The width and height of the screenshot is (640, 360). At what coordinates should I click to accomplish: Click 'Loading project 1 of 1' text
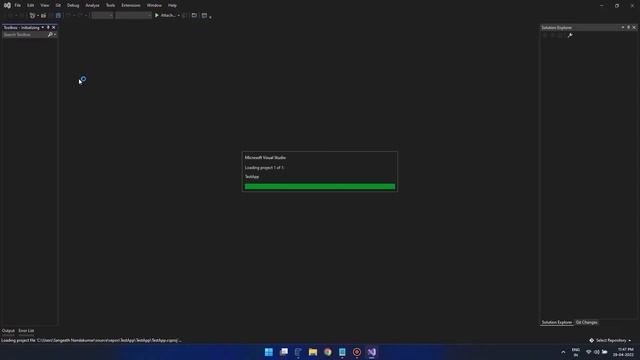click(x=264, y=168)
